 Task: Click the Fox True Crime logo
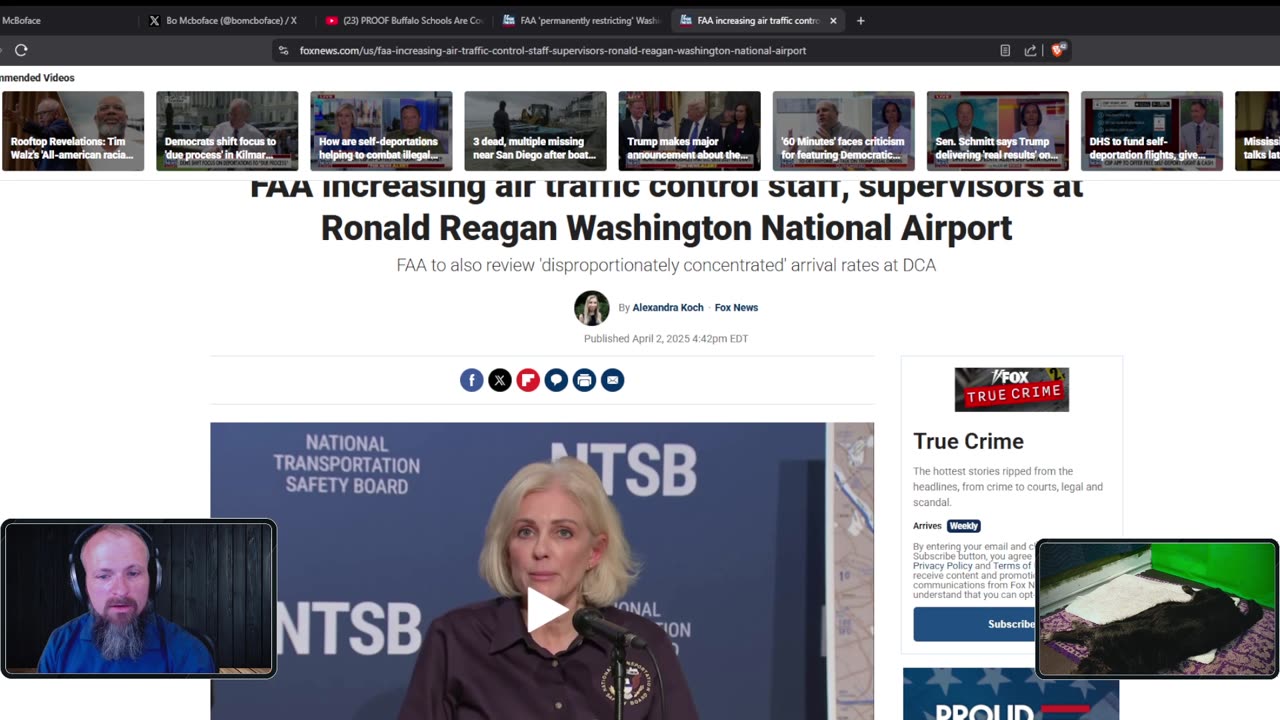1011,390
